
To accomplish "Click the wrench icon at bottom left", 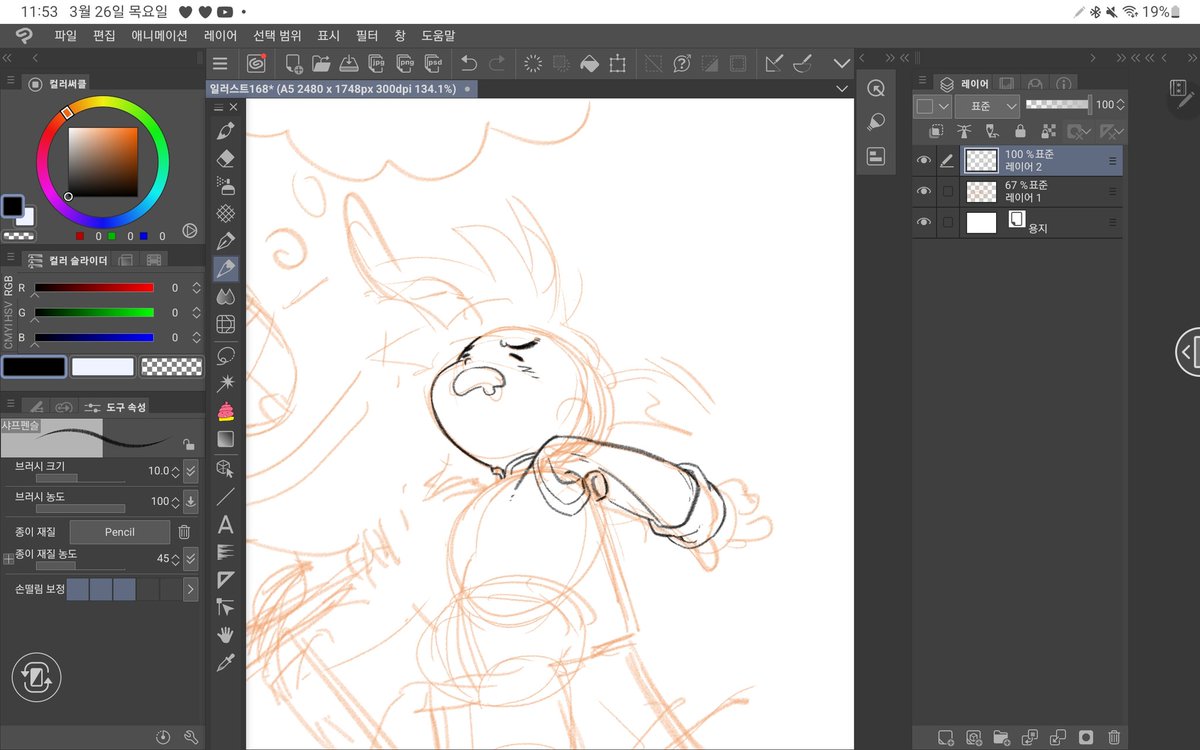I will pyautogui.click(x=191, y=737).
